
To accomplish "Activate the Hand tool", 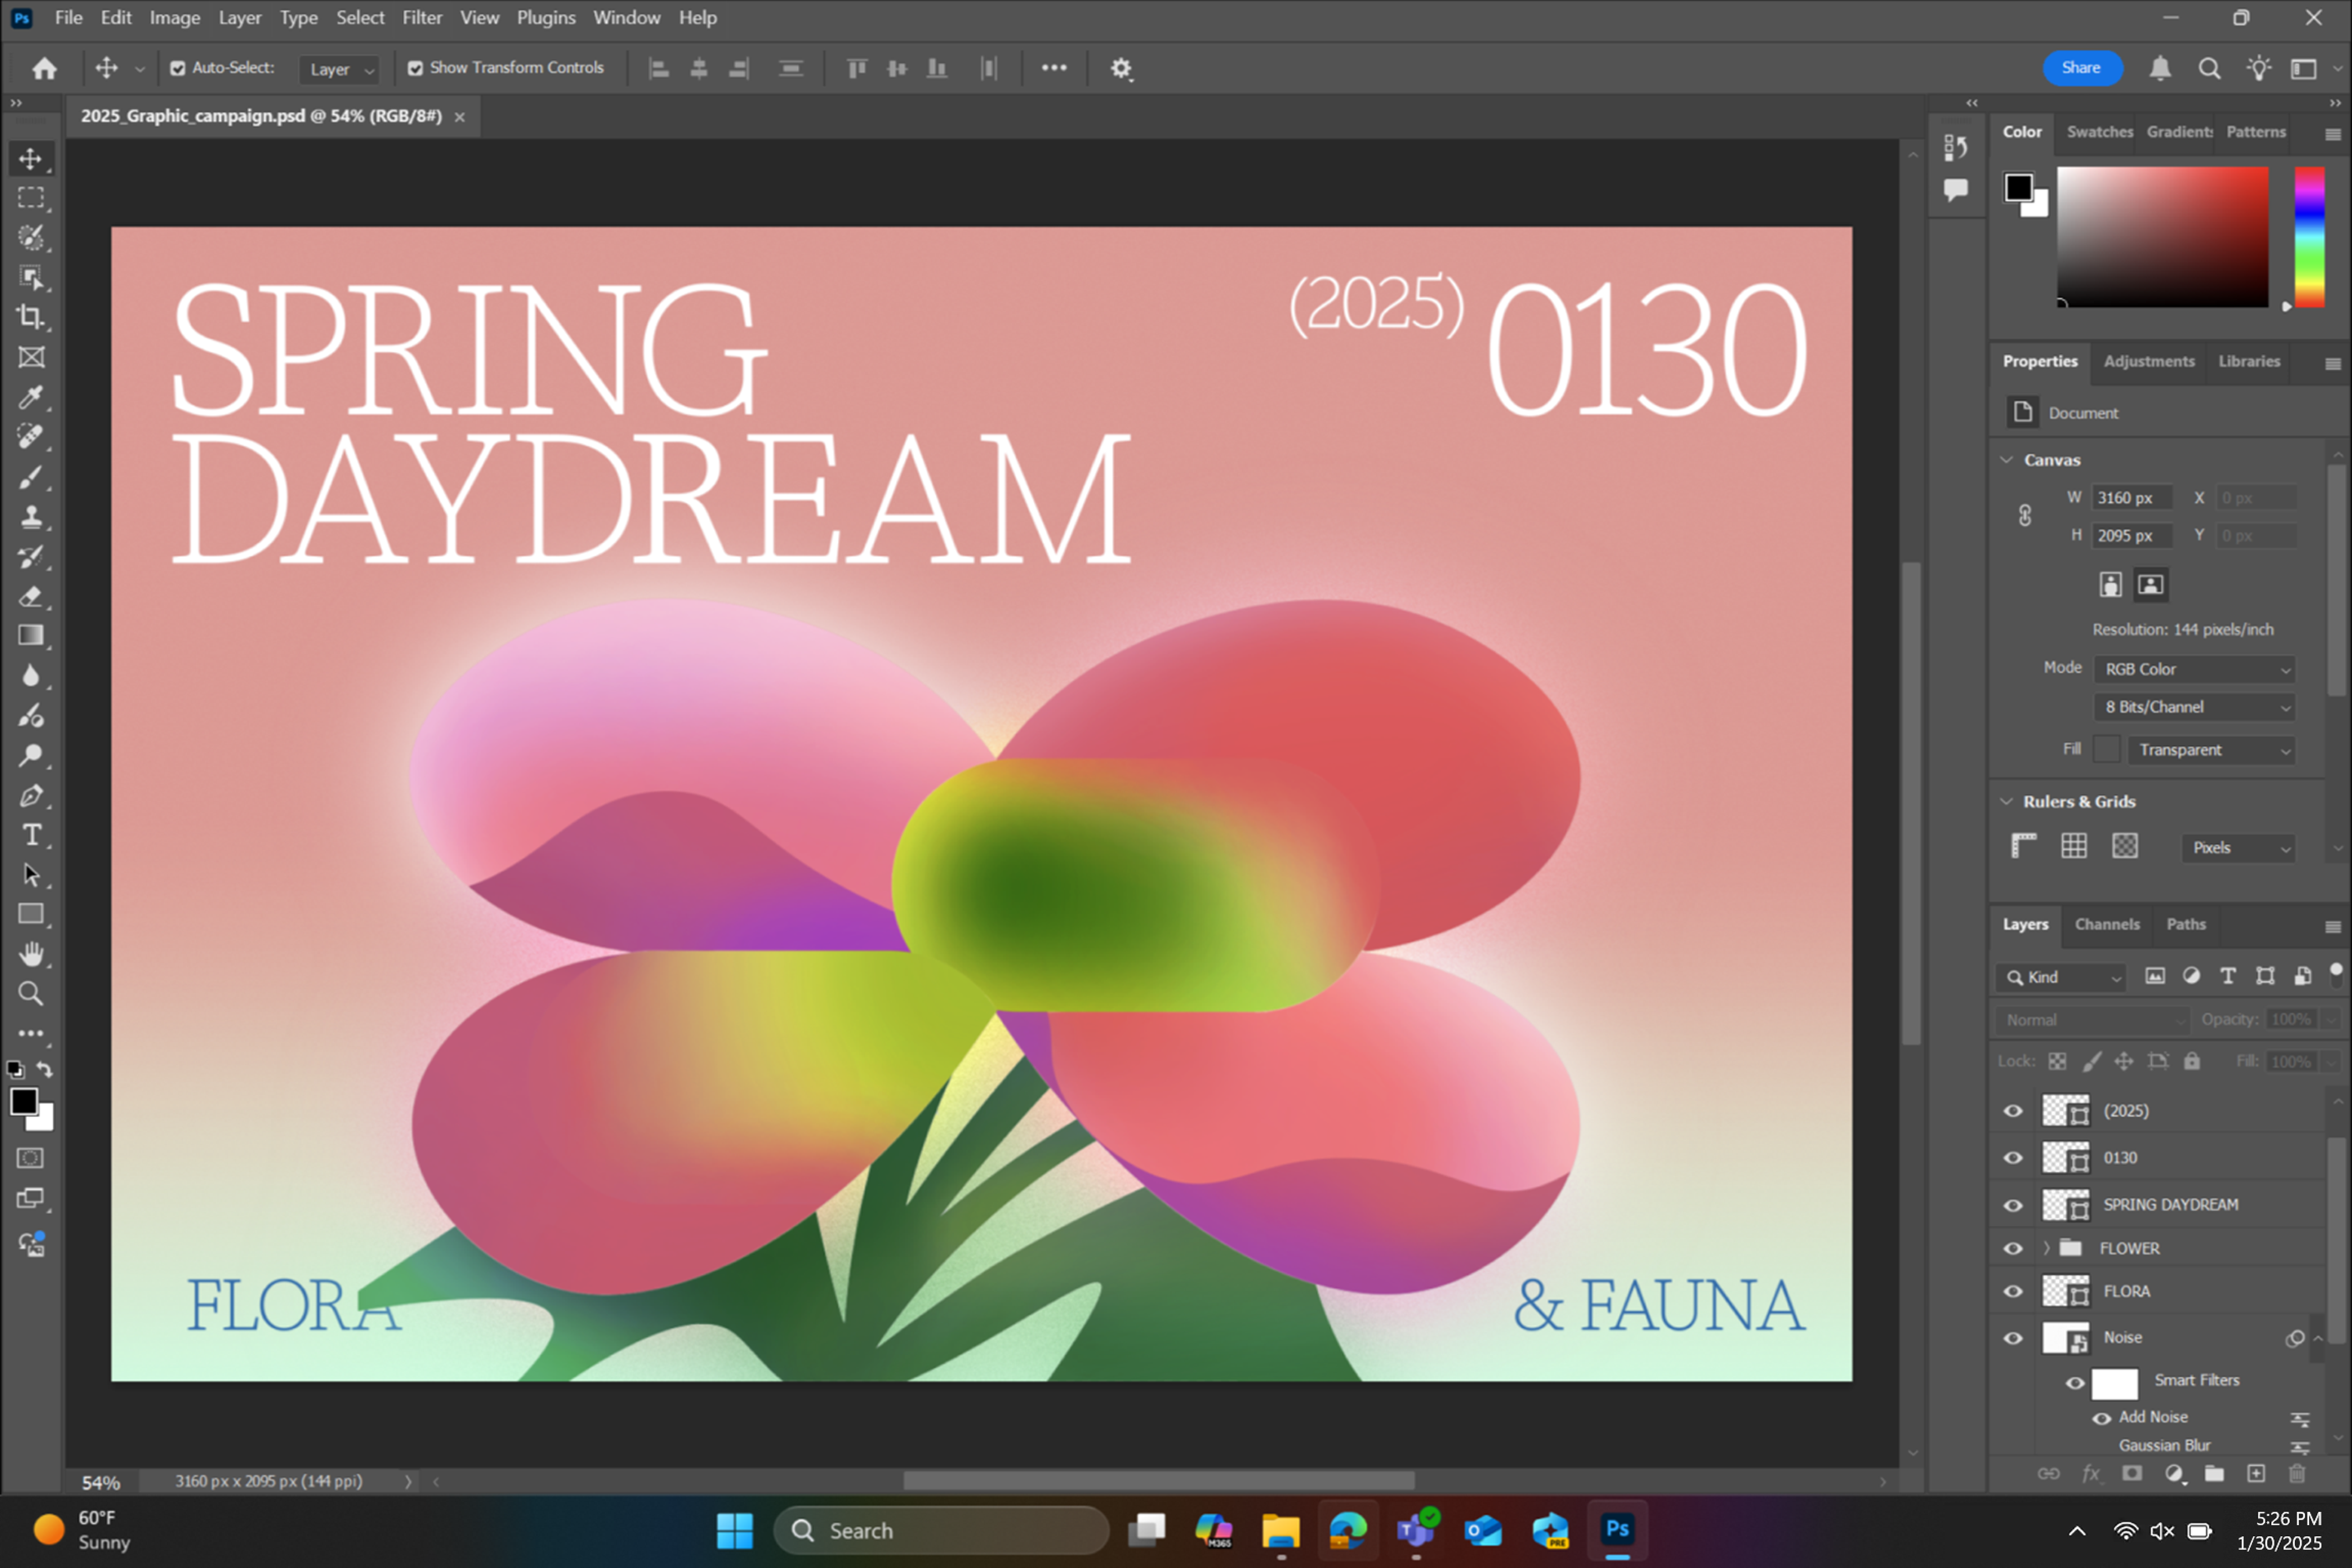I will [30, 954].
